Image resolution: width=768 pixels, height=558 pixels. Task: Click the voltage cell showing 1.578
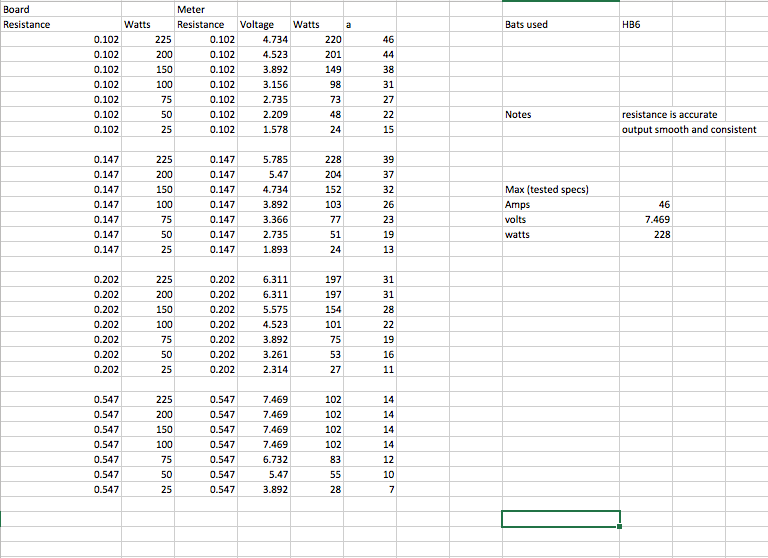click(263, 130)
